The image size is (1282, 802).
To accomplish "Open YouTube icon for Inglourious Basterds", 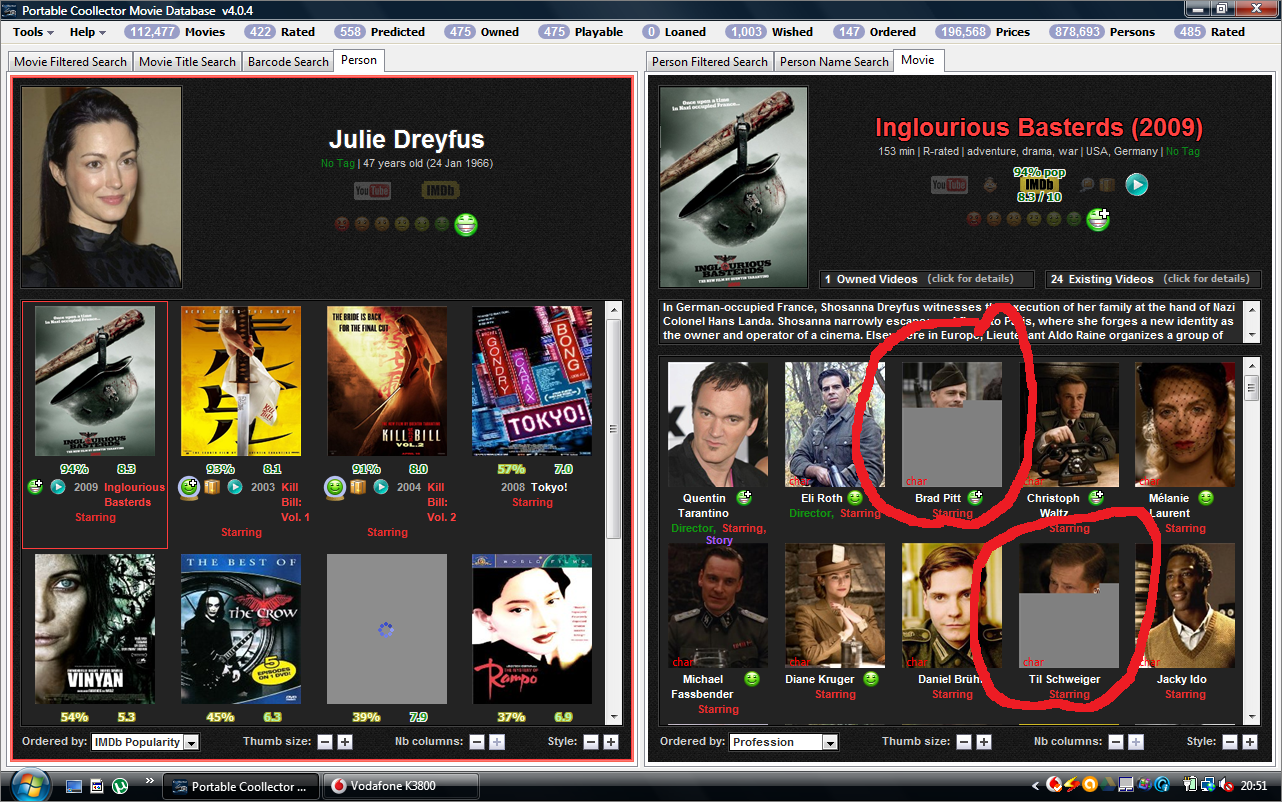I will pyautogui.click(x=949, y=185).
